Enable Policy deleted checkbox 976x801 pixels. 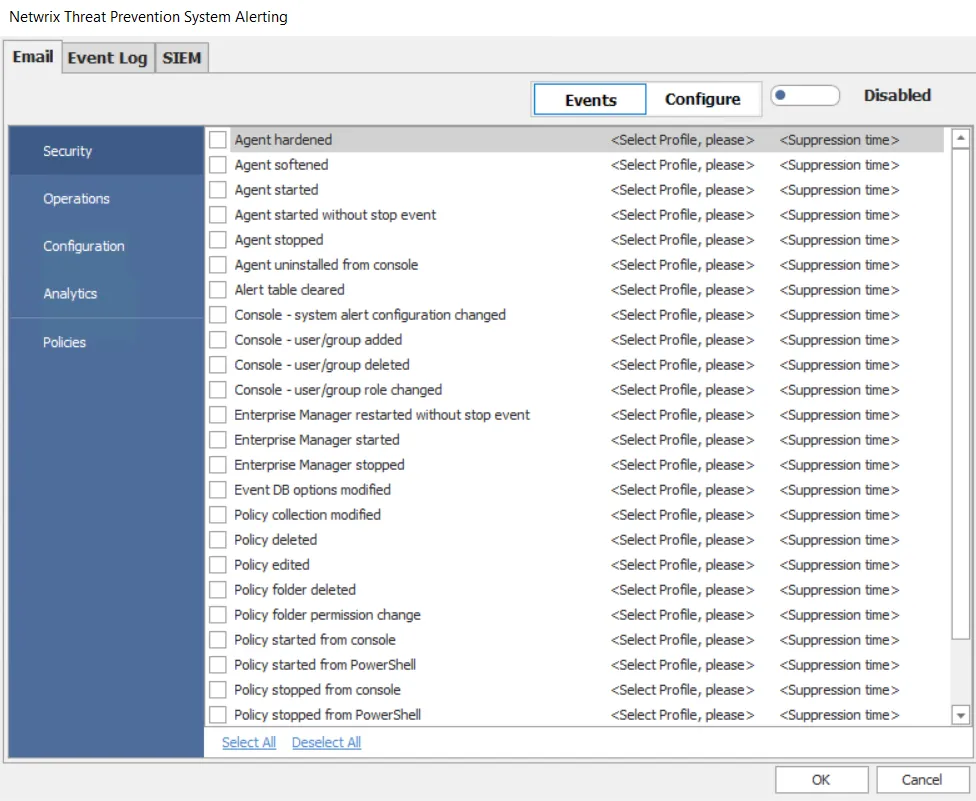point(217,540)
